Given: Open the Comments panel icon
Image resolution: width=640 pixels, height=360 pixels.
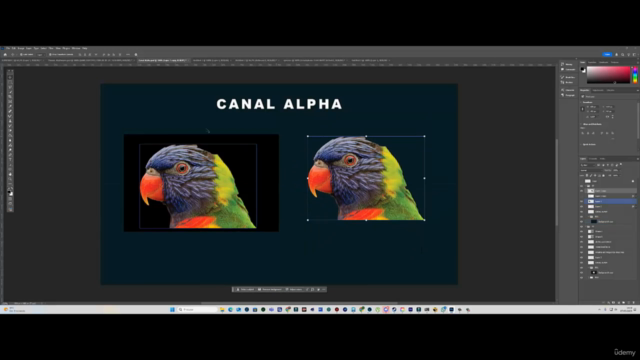Looking at the screenshot, I should click(x=562, y=69).
